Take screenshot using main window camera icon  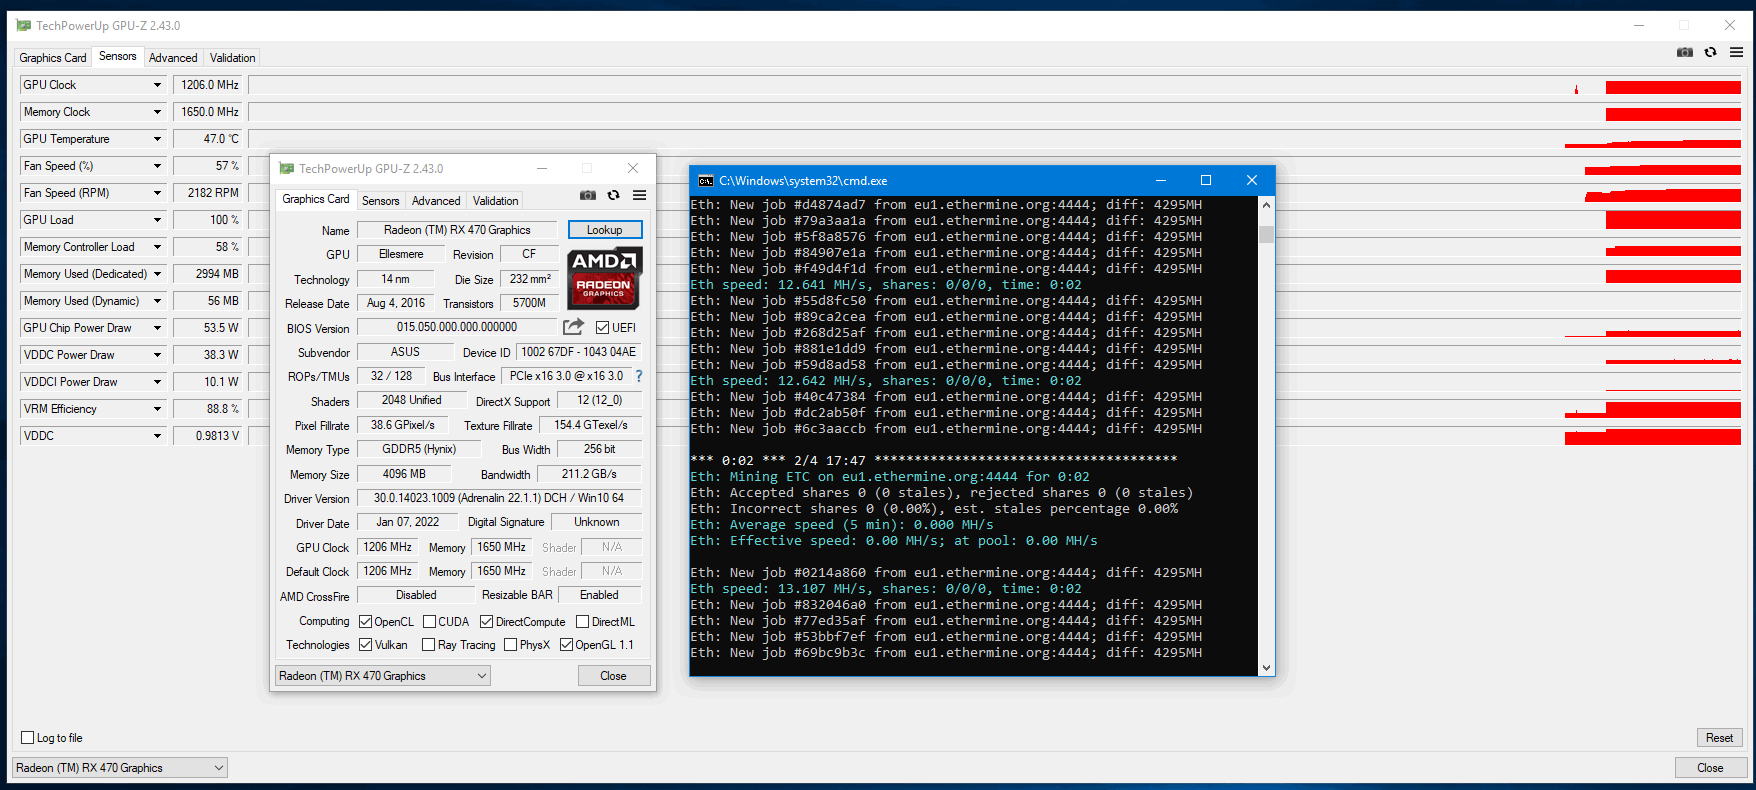[x=1685, y=53]
